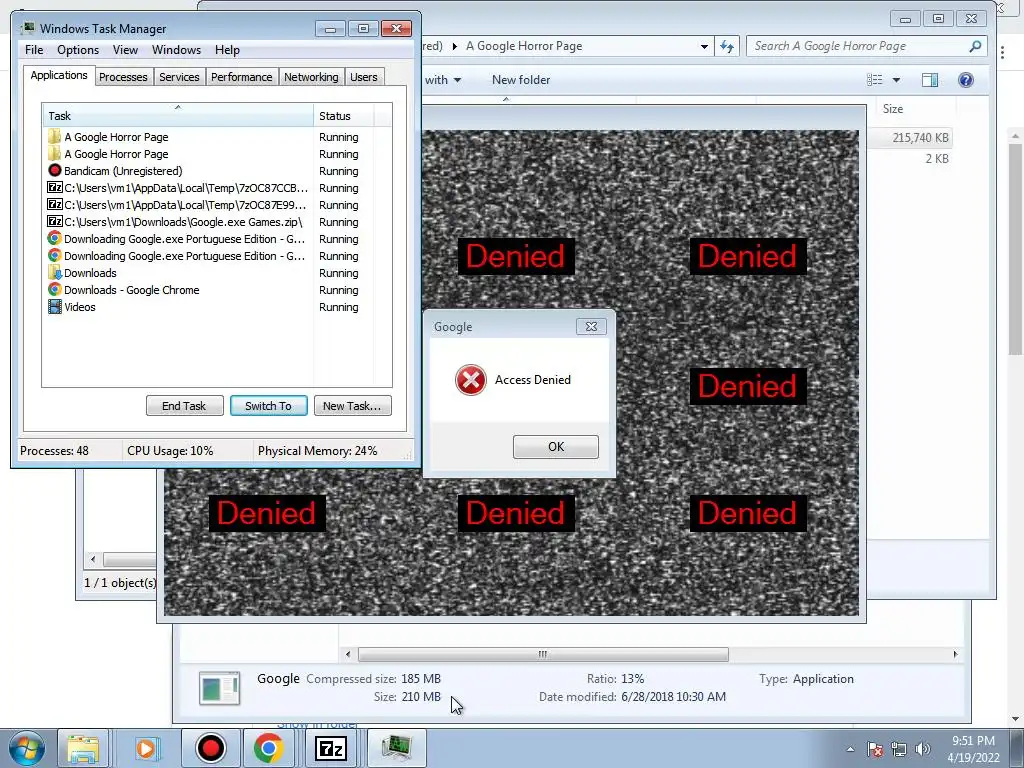This screenshot has height=768, width=1024.
Task: Click 215,740 KB size cell
Action: (920, 138)
